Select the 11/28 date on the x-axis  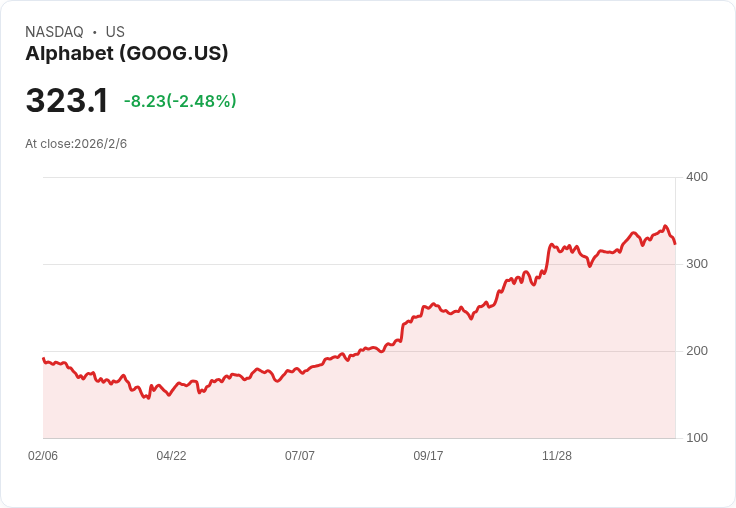pyautogui.click(x=557, y=456)
